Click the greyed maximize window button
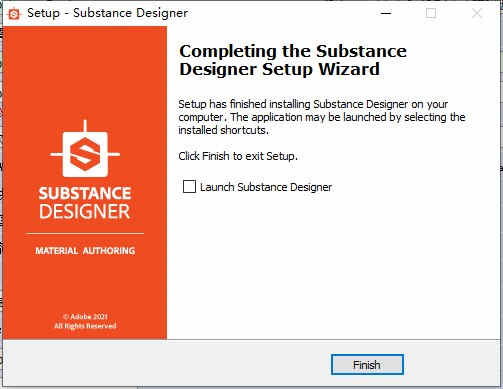The width and height of the screenshot is (503, 389). click(x=431, y=13)
